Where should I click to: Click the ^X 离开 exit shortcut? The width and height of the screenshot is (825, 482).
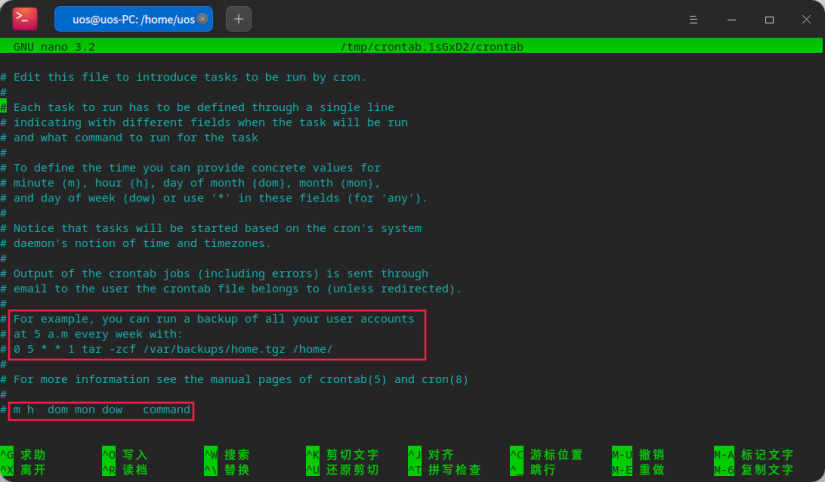pyautogui.click(x=24, y=469)
